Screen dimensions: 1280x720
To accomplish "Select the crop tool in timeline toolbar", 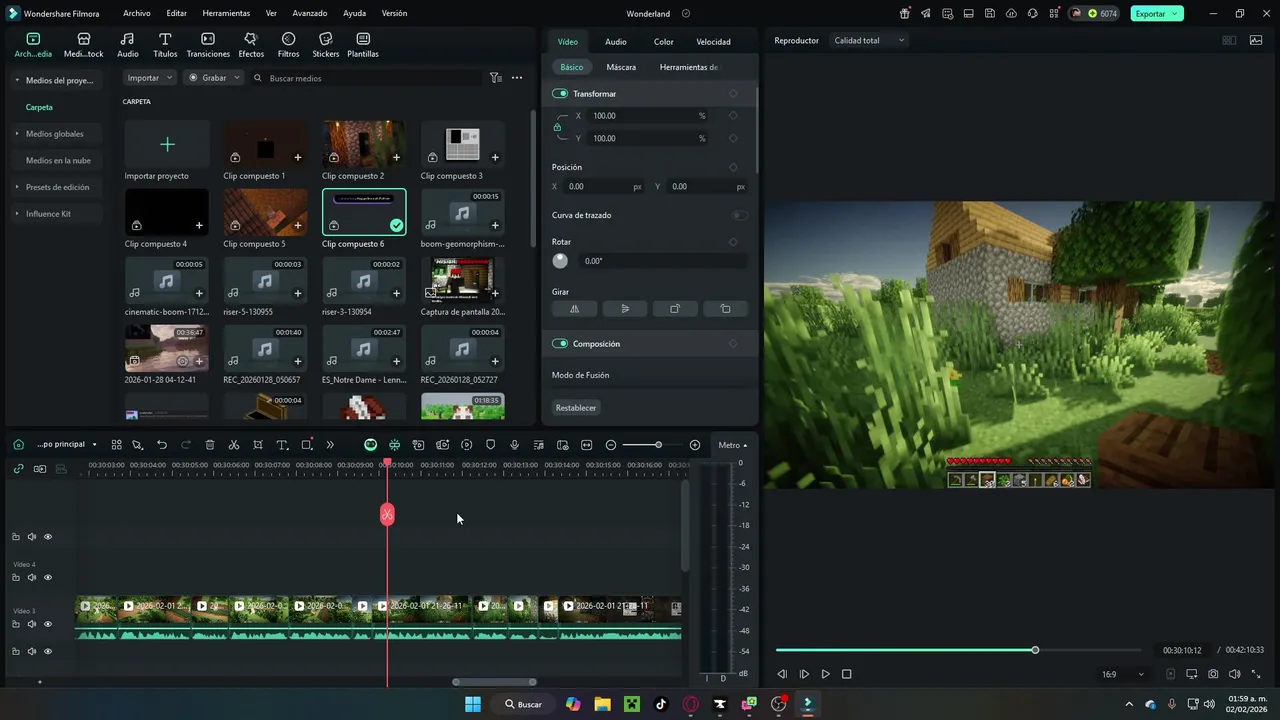I will (x=258, y=445).
